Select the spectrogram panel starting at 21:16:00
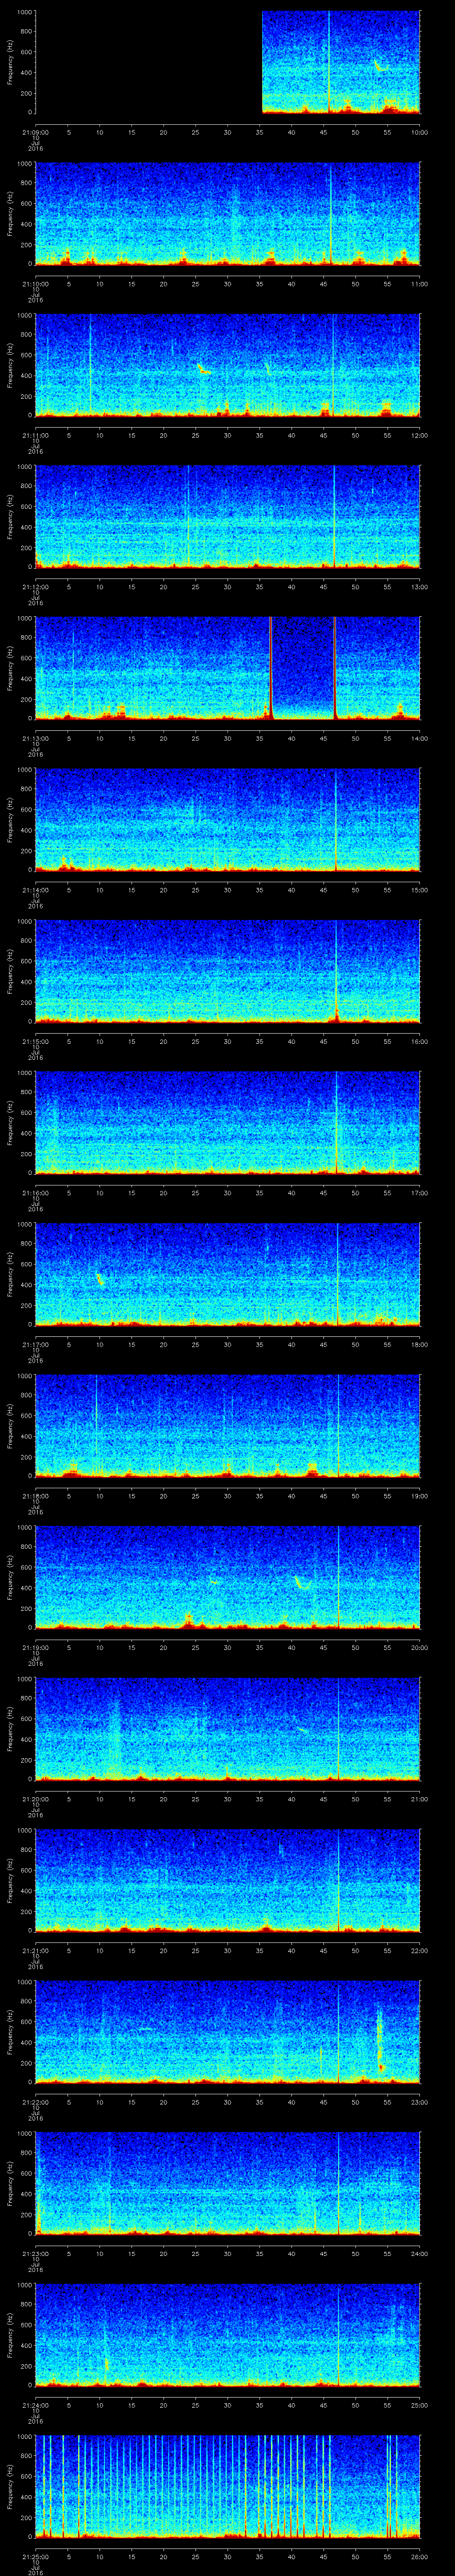 click(x=227, y=1123)
